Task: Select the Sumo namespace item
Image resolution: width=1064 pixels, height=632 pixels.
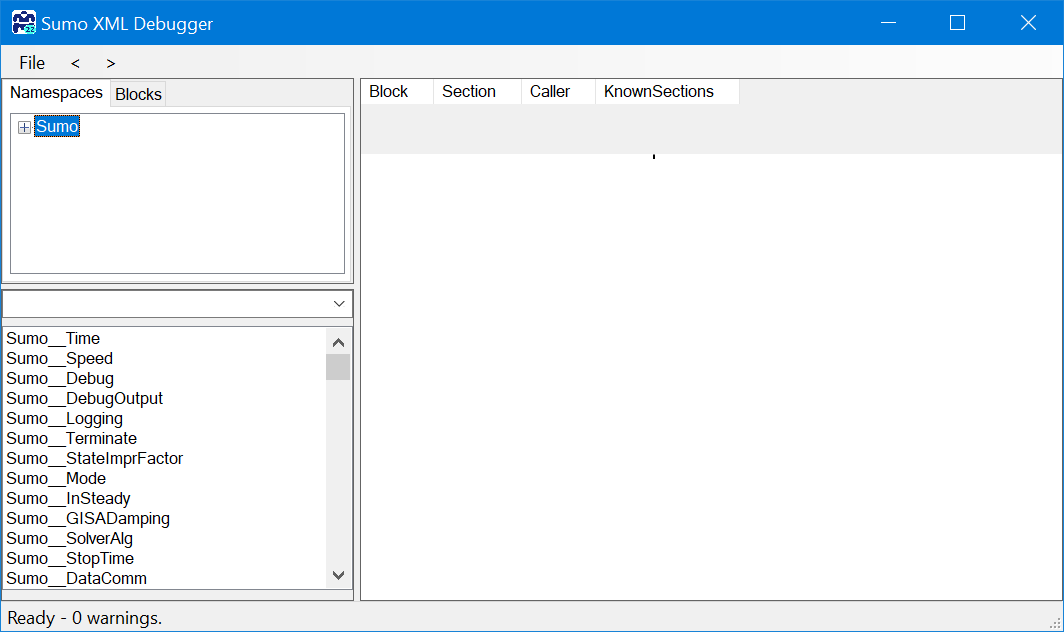Action: pos(57,127)
